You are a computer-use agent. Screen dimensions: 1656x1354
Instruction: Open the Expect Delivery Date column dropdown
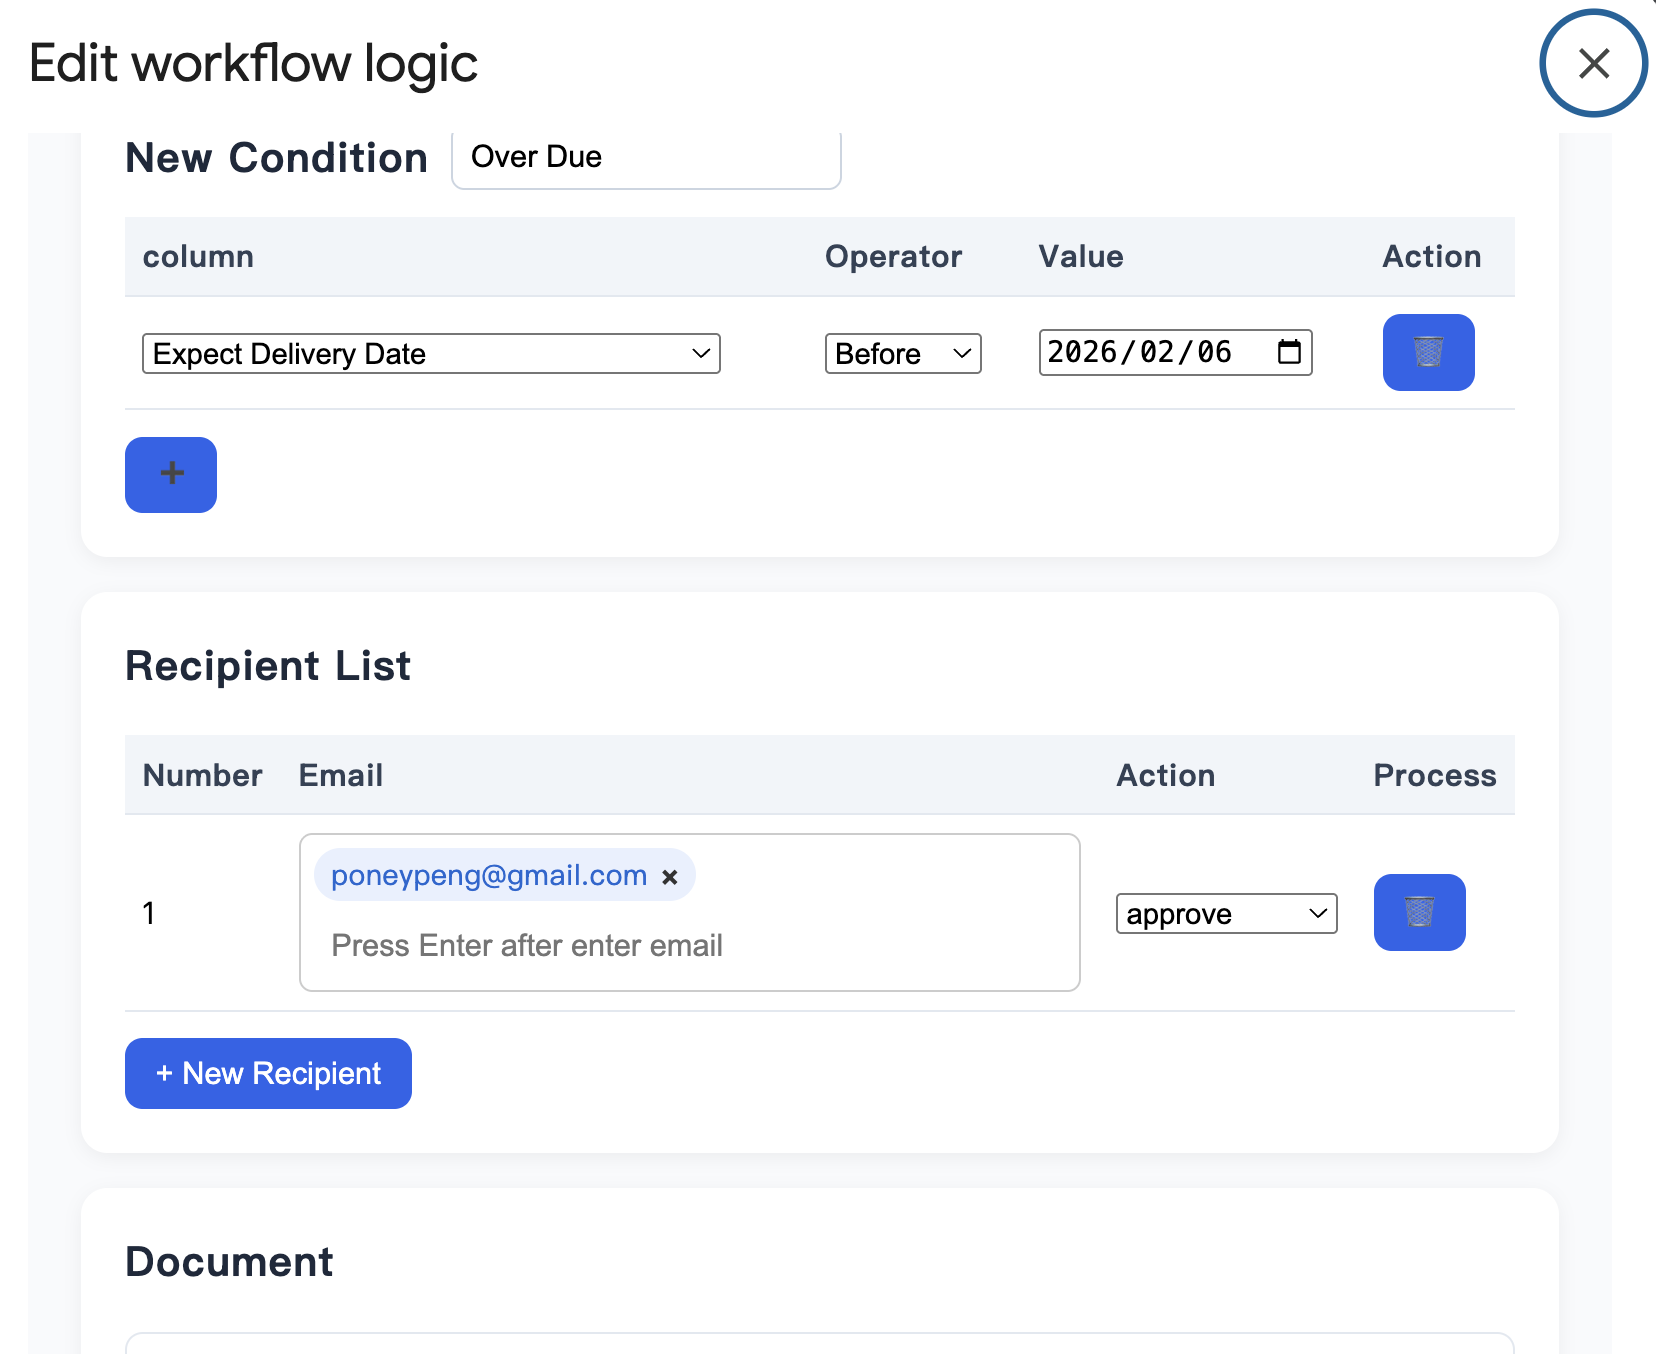431,354
